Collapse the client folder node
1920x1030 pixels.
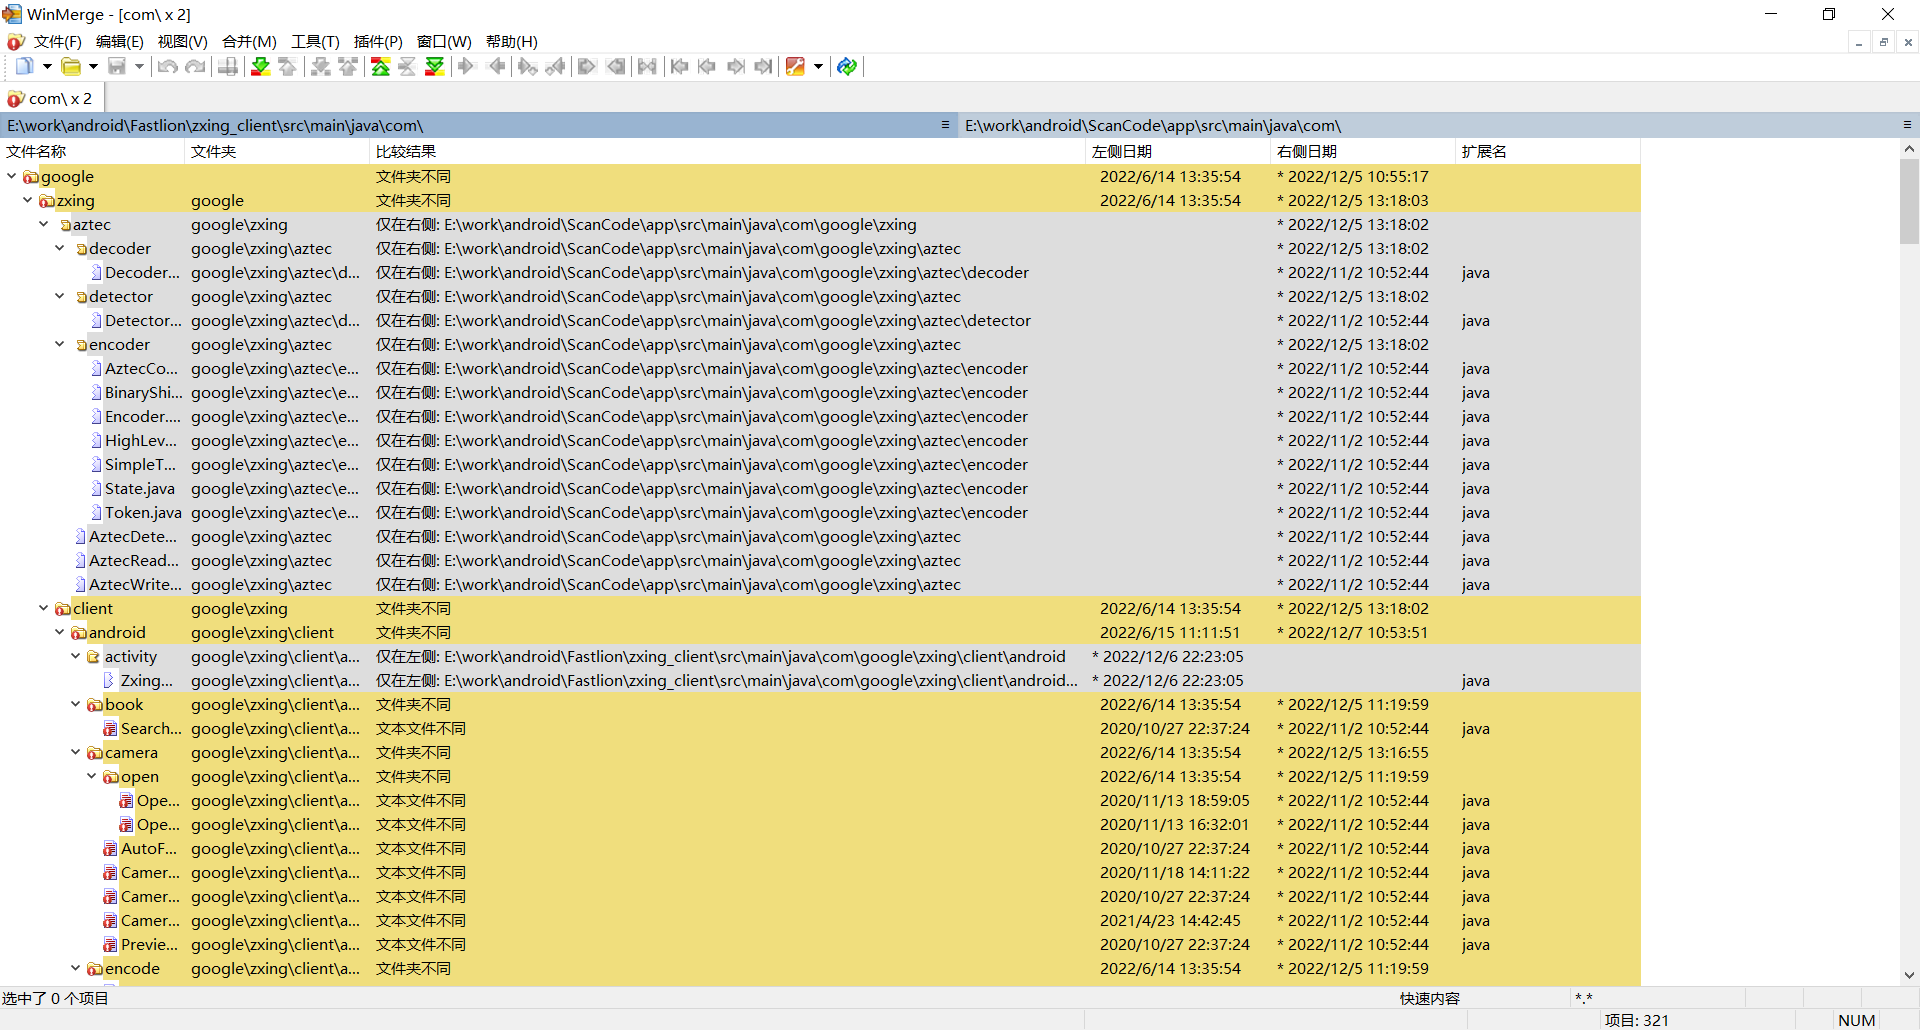[x=44, y=608]
